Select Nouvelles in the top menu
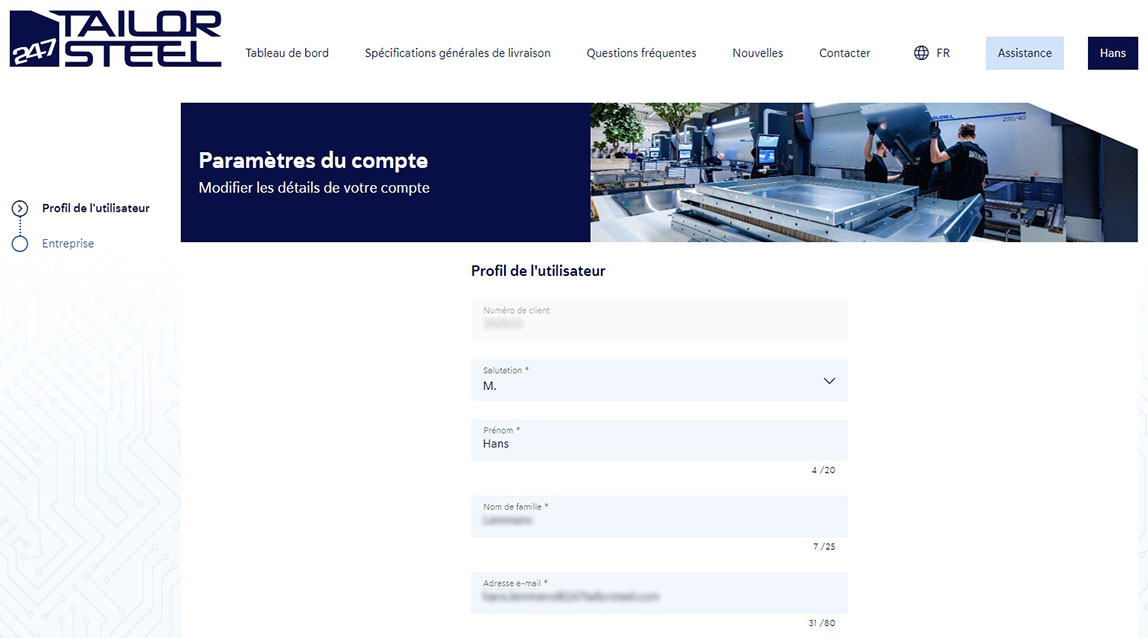Image resolution: width=1148 pixels, height=638 pixels. pos(757,53)
